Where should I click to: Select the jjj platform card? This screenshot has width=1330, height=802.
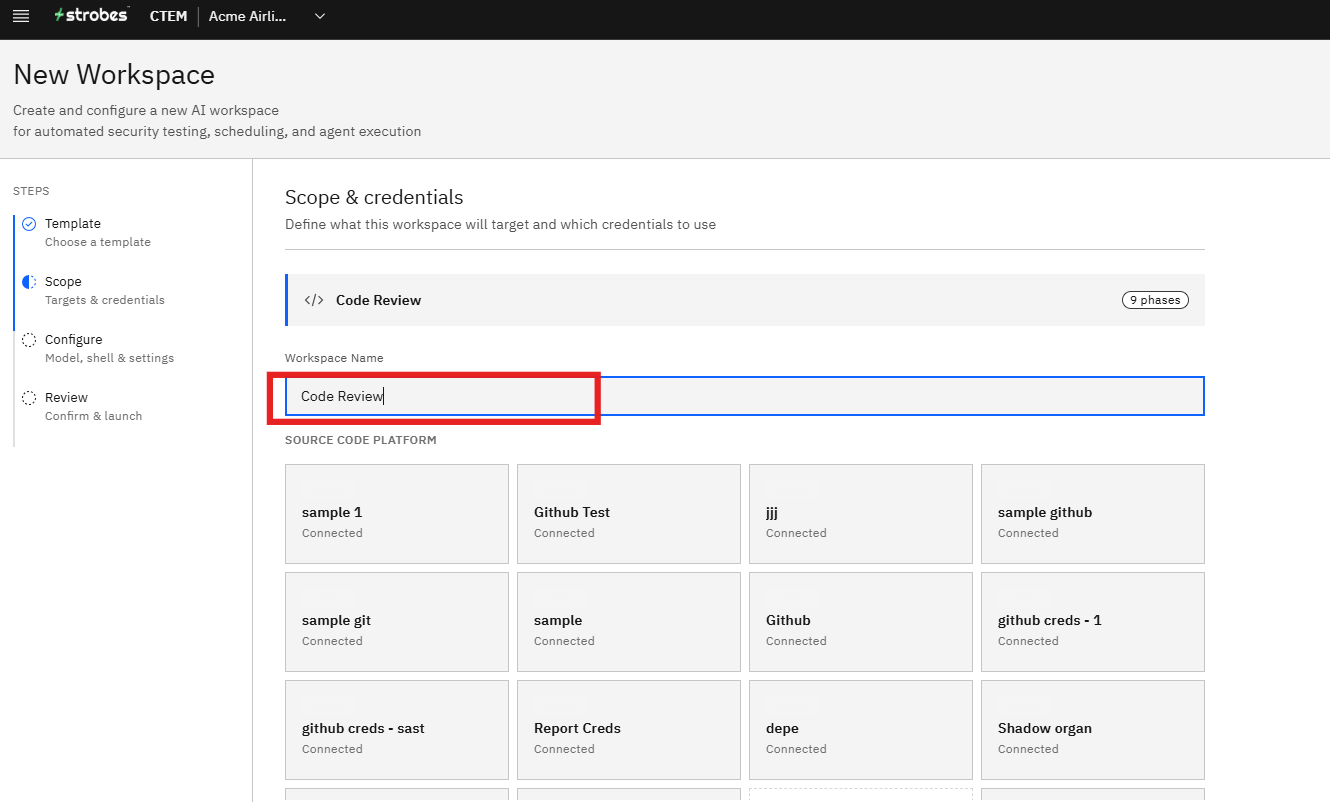[x=861, y=514]
